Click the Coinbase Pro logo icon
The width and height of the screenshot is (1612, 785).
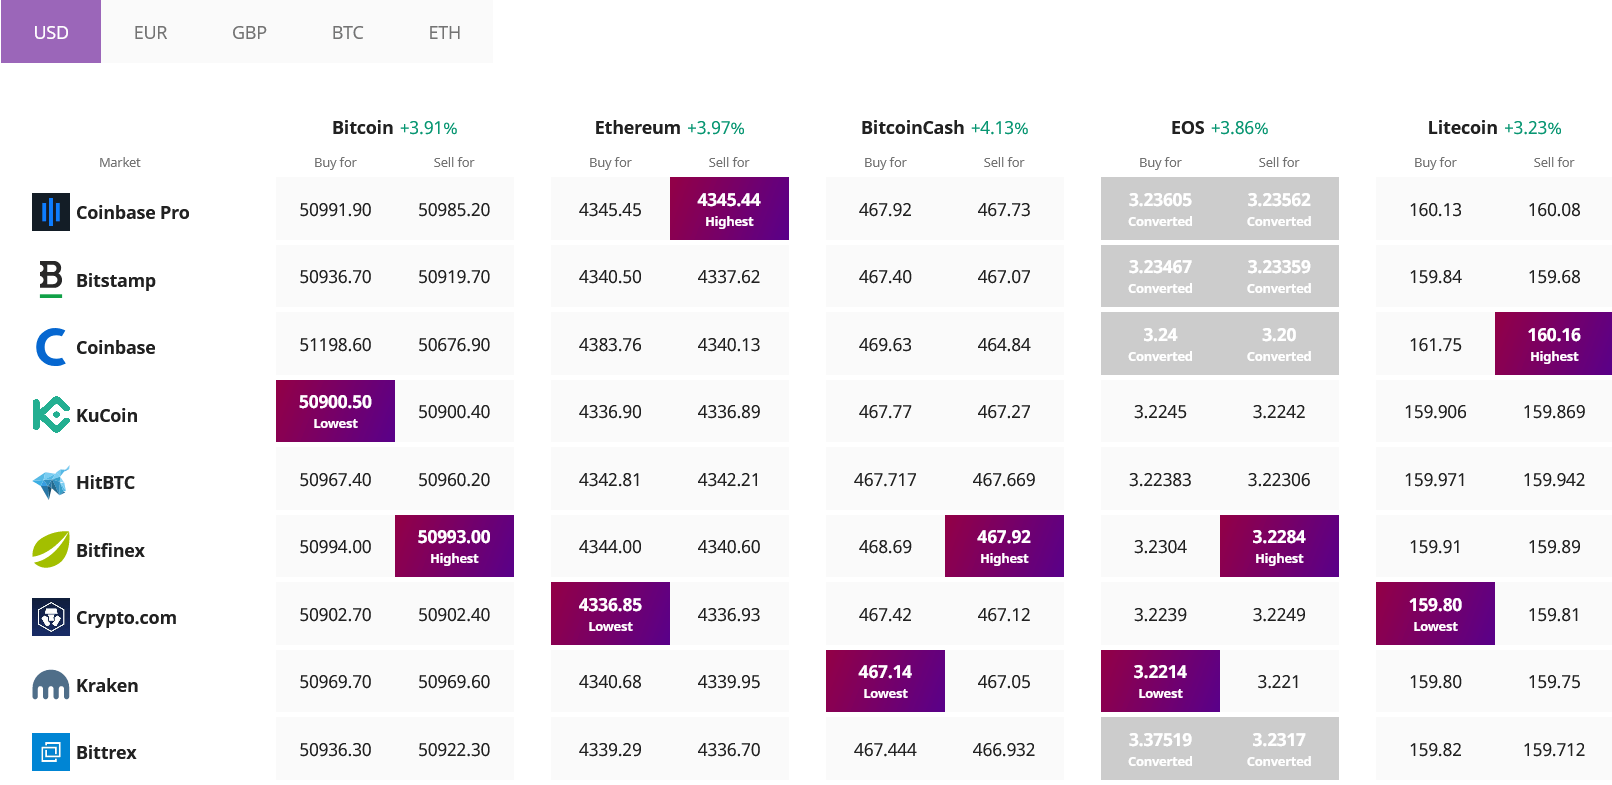(x=51, y=212)
